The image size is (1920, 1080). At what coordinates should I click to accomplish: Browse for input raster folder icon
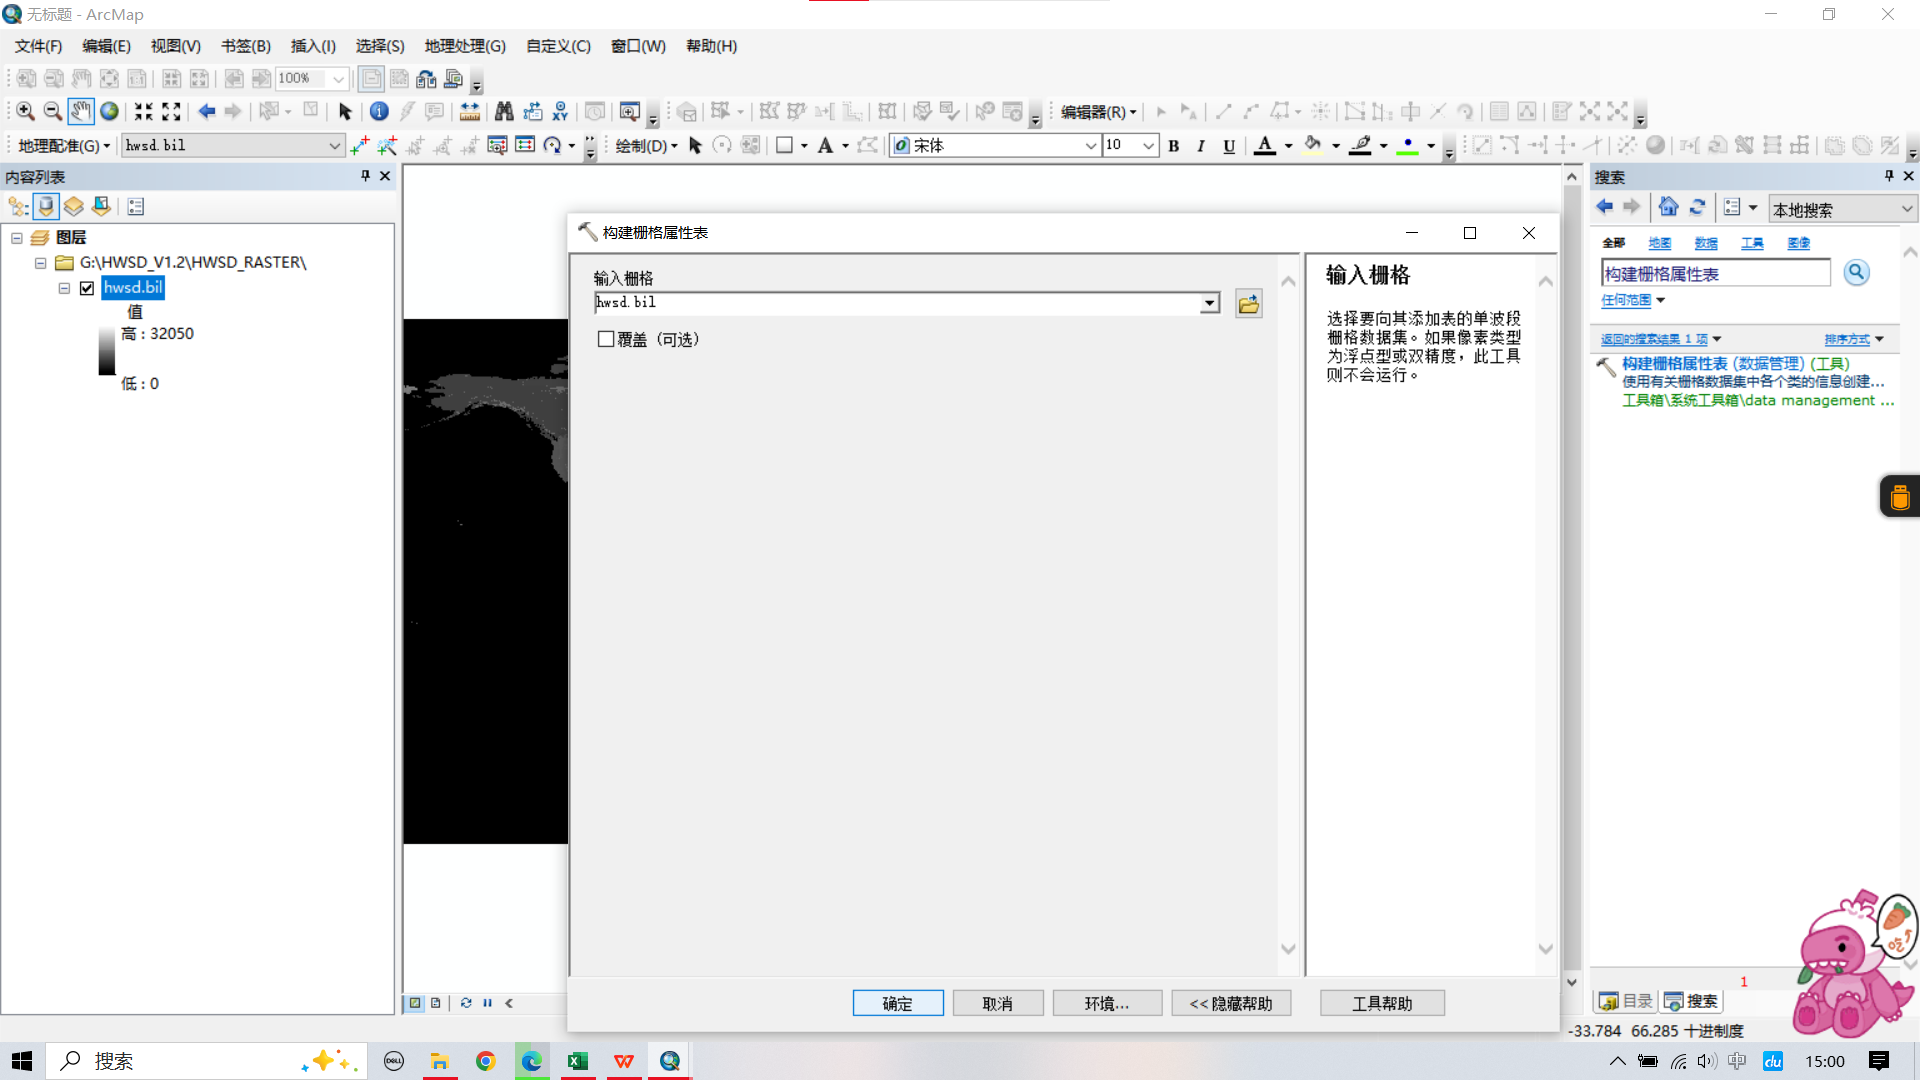click(x=1248, y=304)
